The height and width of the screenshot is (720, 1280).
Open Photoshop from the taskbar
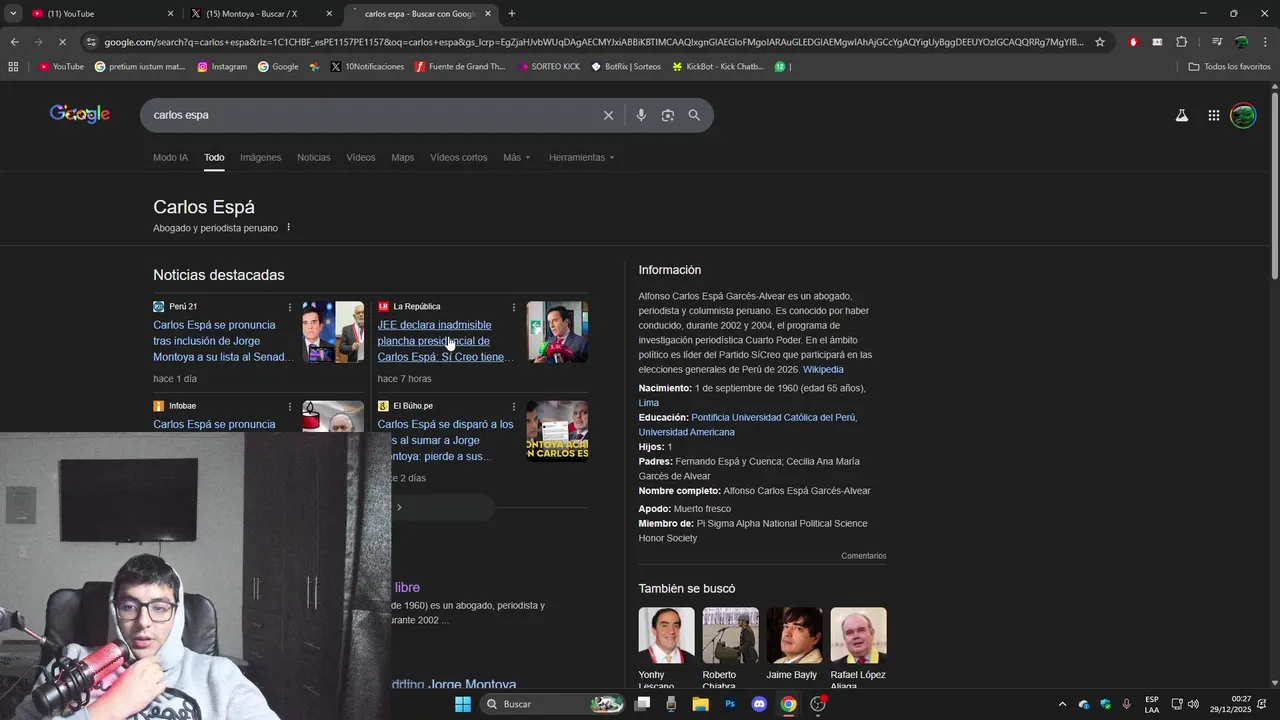[x=730, y=704]
